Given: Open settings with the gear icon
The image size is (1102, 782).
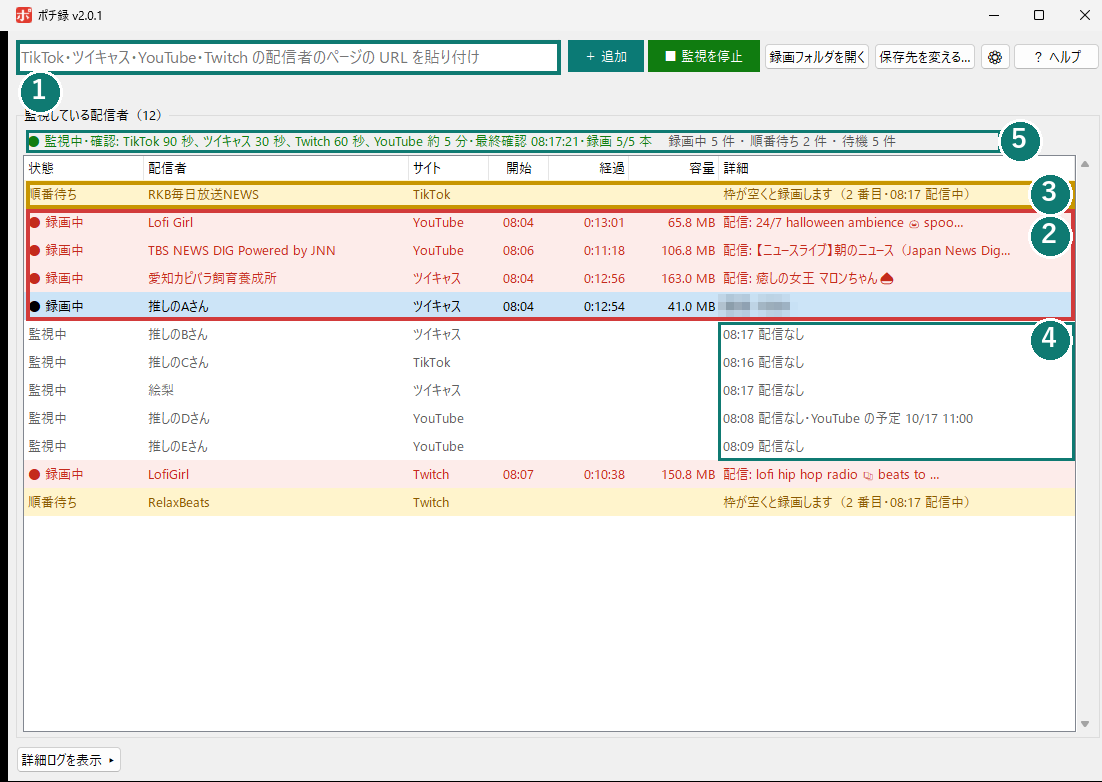Looking at the screenshot, I should tap(994, 57).
